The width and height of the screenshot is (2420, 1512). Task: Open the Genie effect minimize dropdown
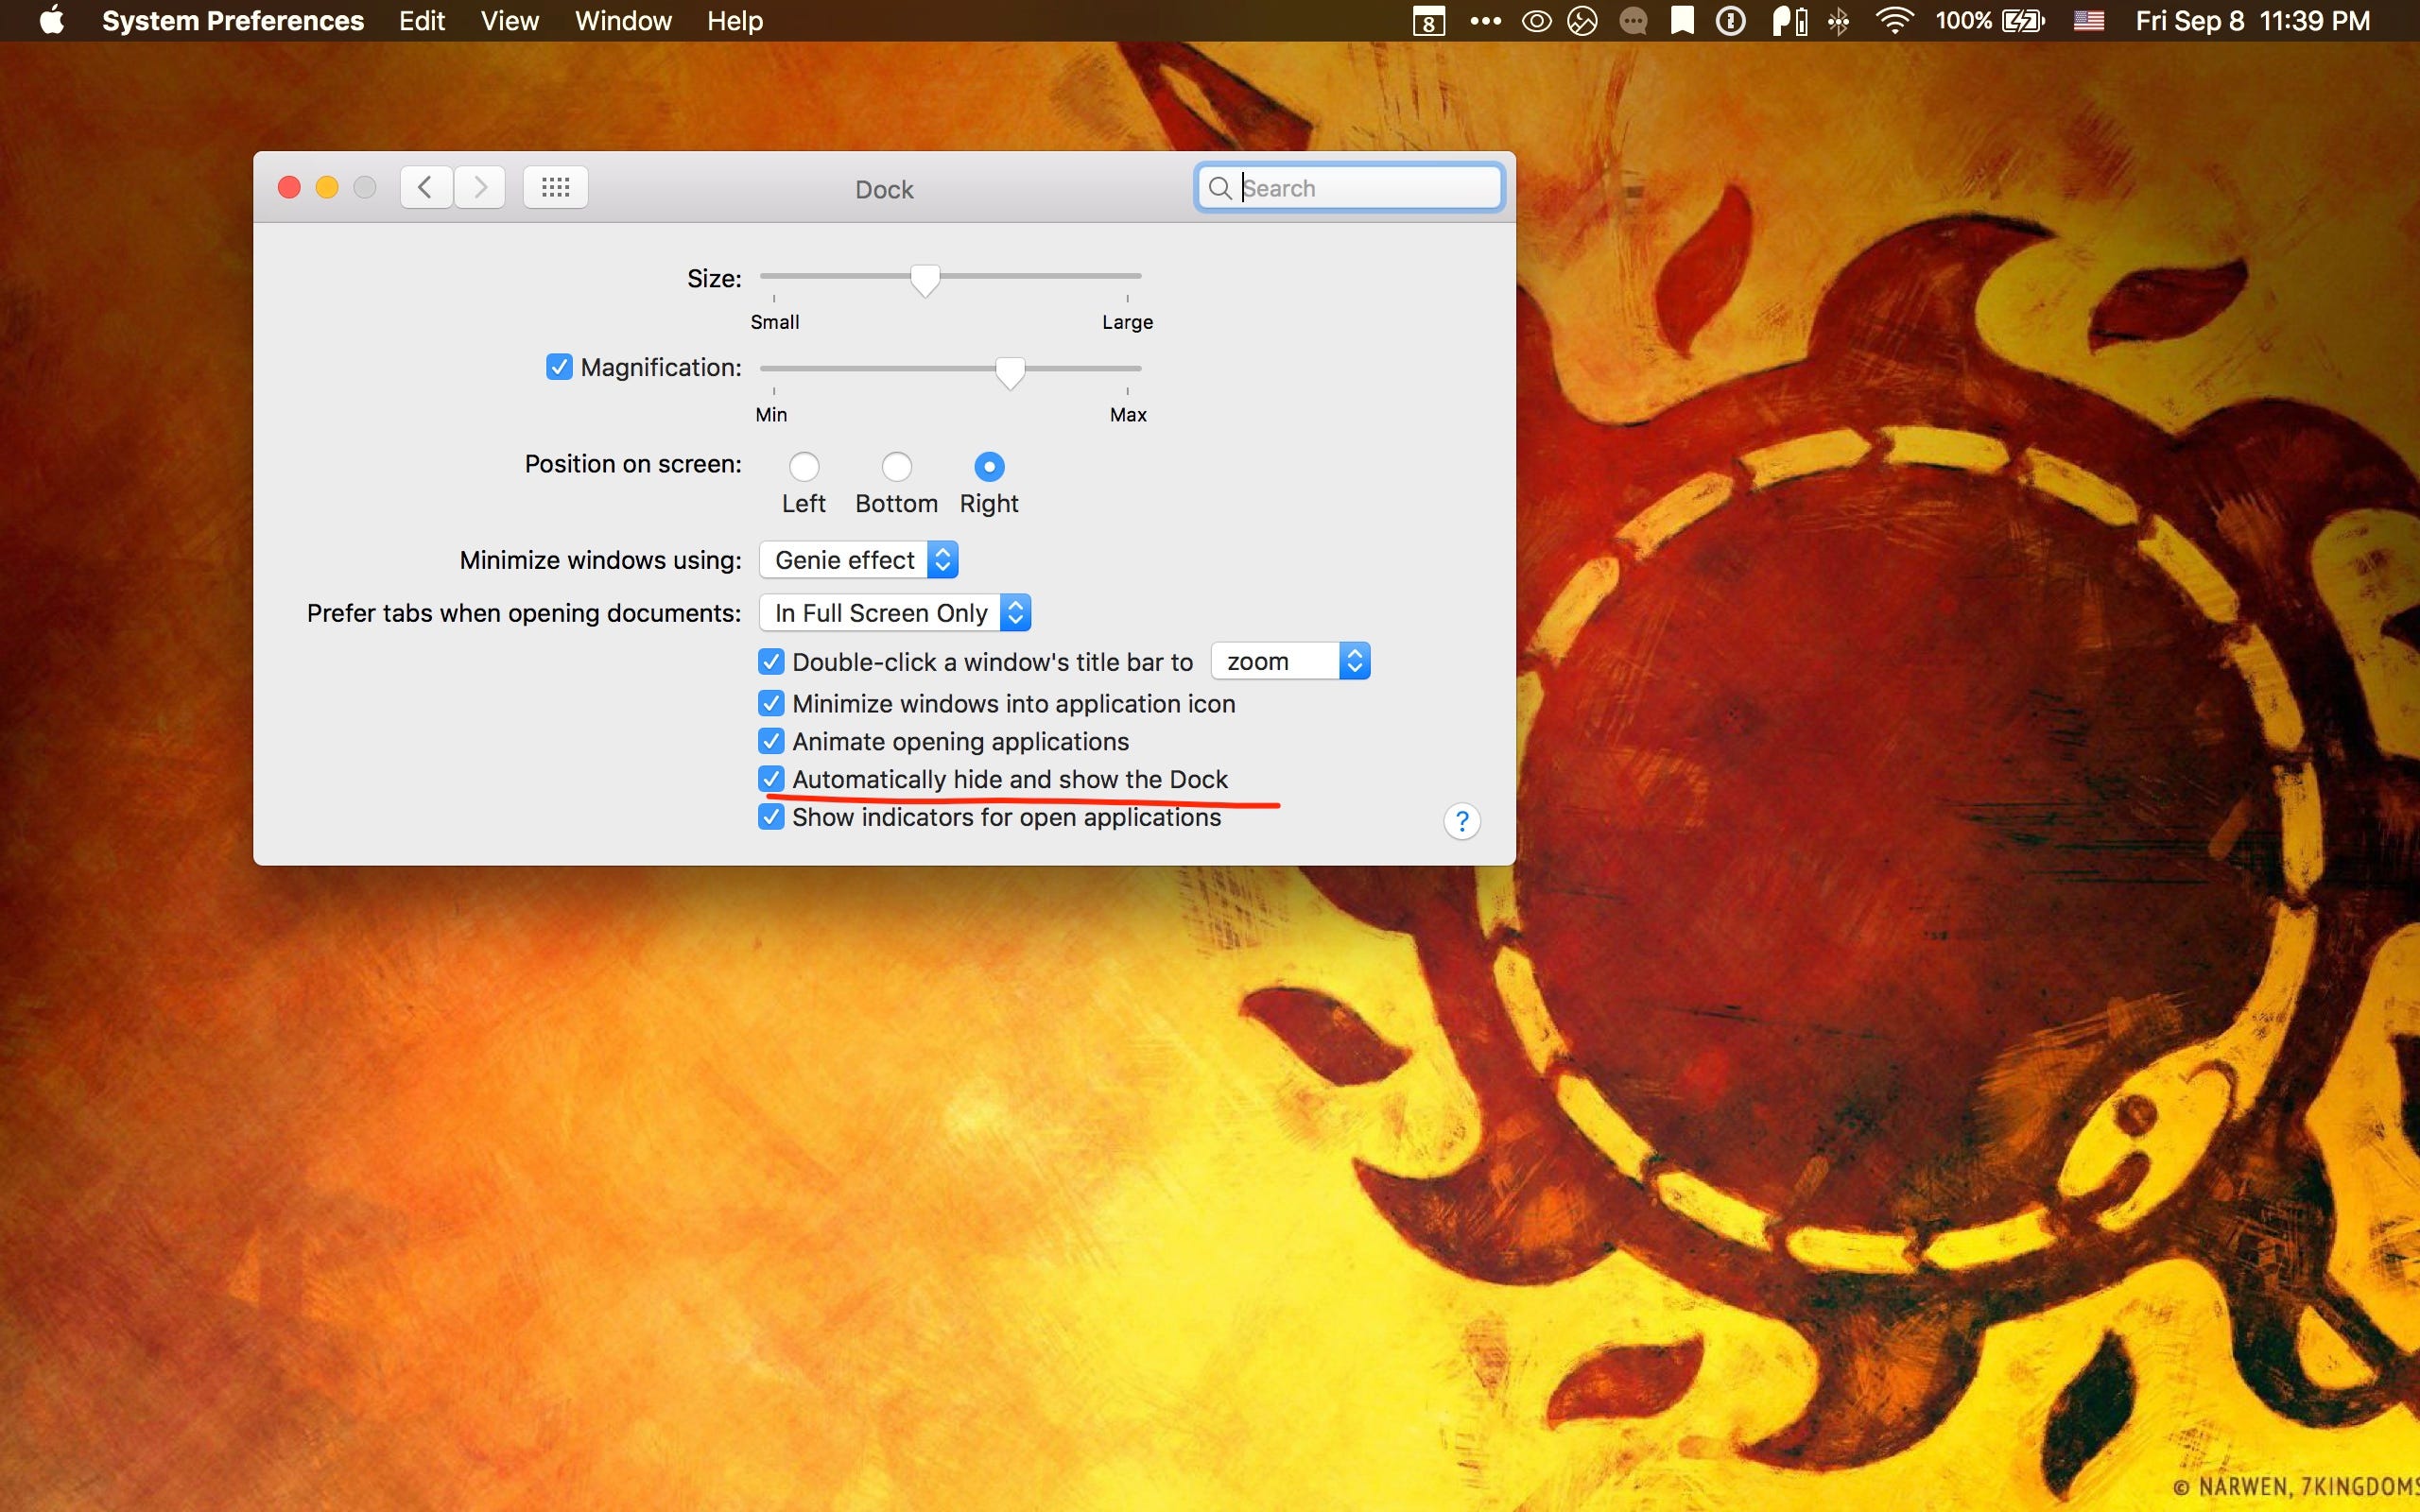(x=859, y=560)
